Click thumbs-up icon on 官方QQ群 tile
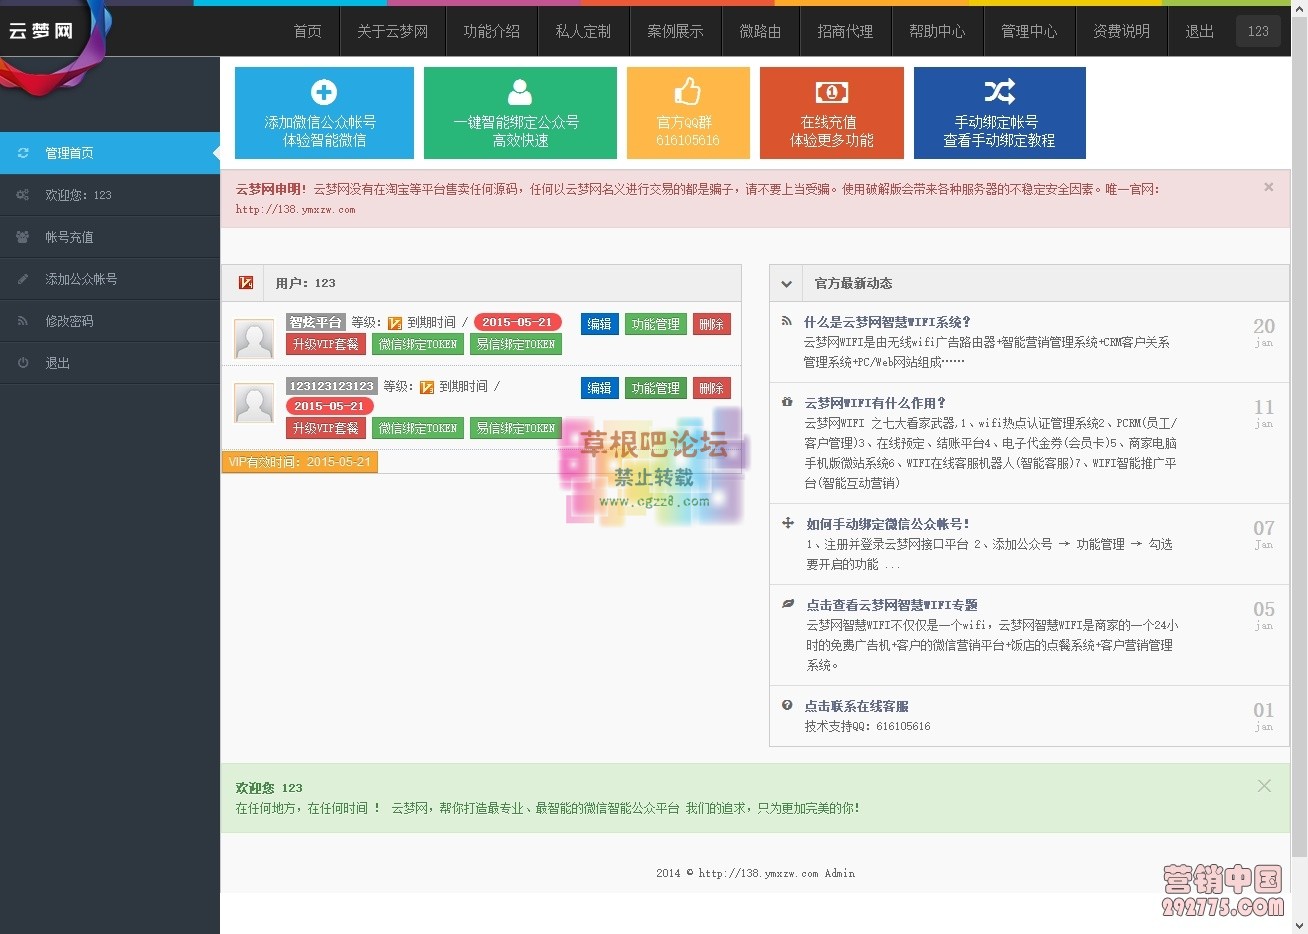The height and width of the screenshot is (934, 1308). 688,89
